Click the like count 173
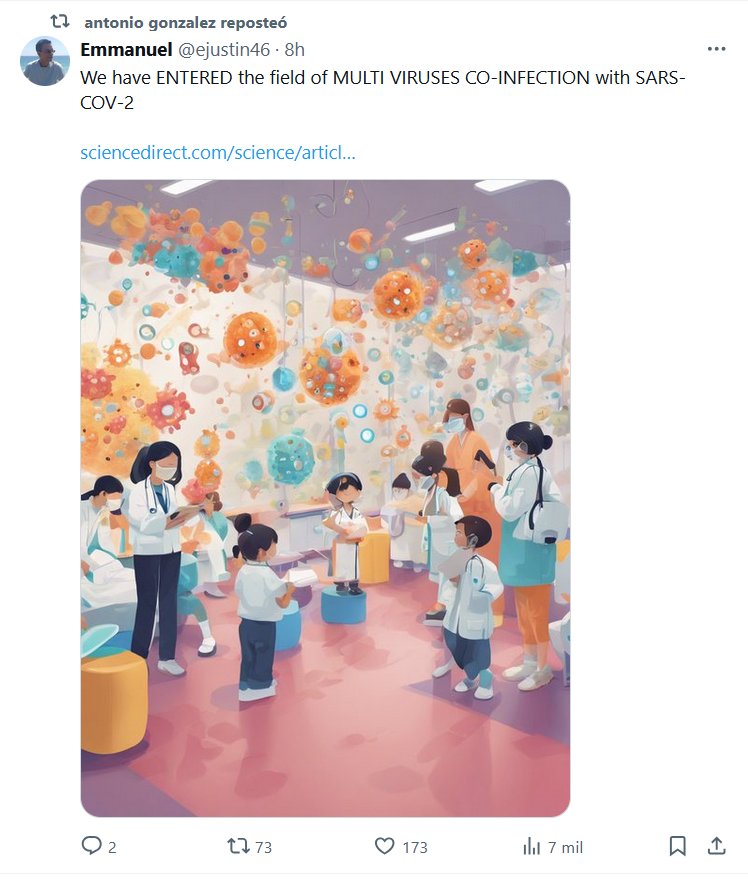 point(415,847)
